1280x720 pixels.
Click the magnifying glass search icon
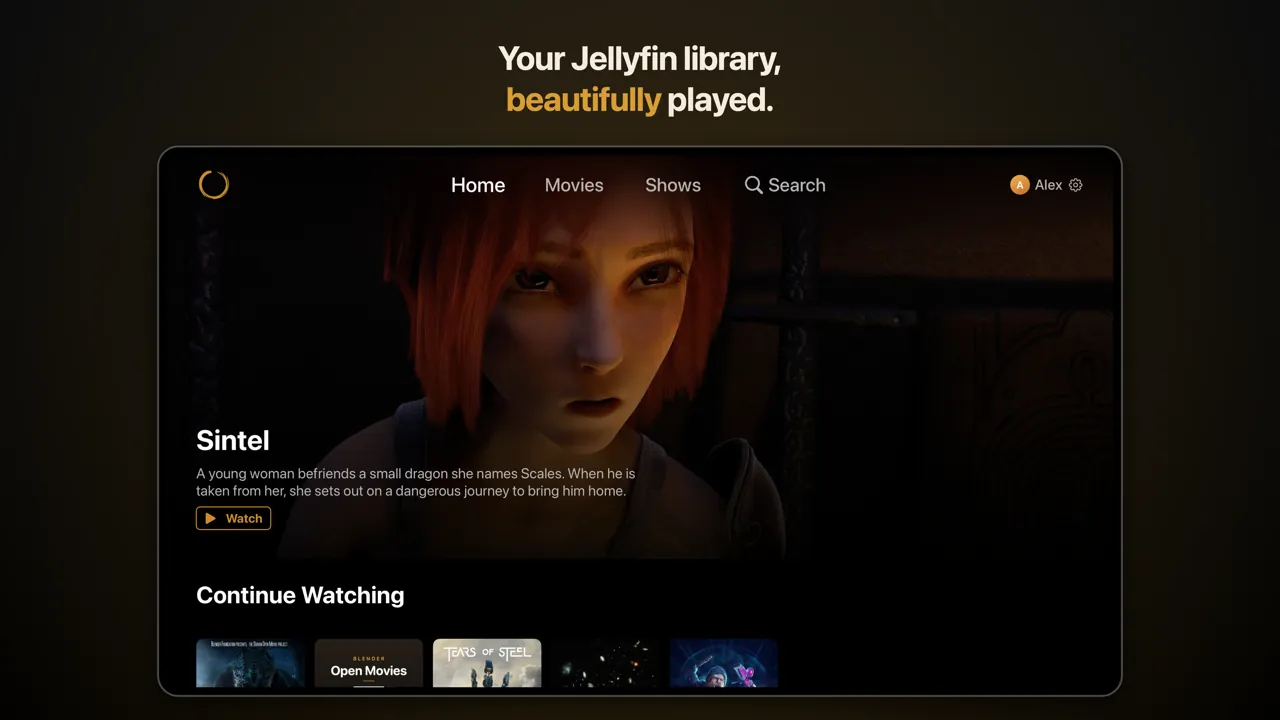click(x=753, y=185)
